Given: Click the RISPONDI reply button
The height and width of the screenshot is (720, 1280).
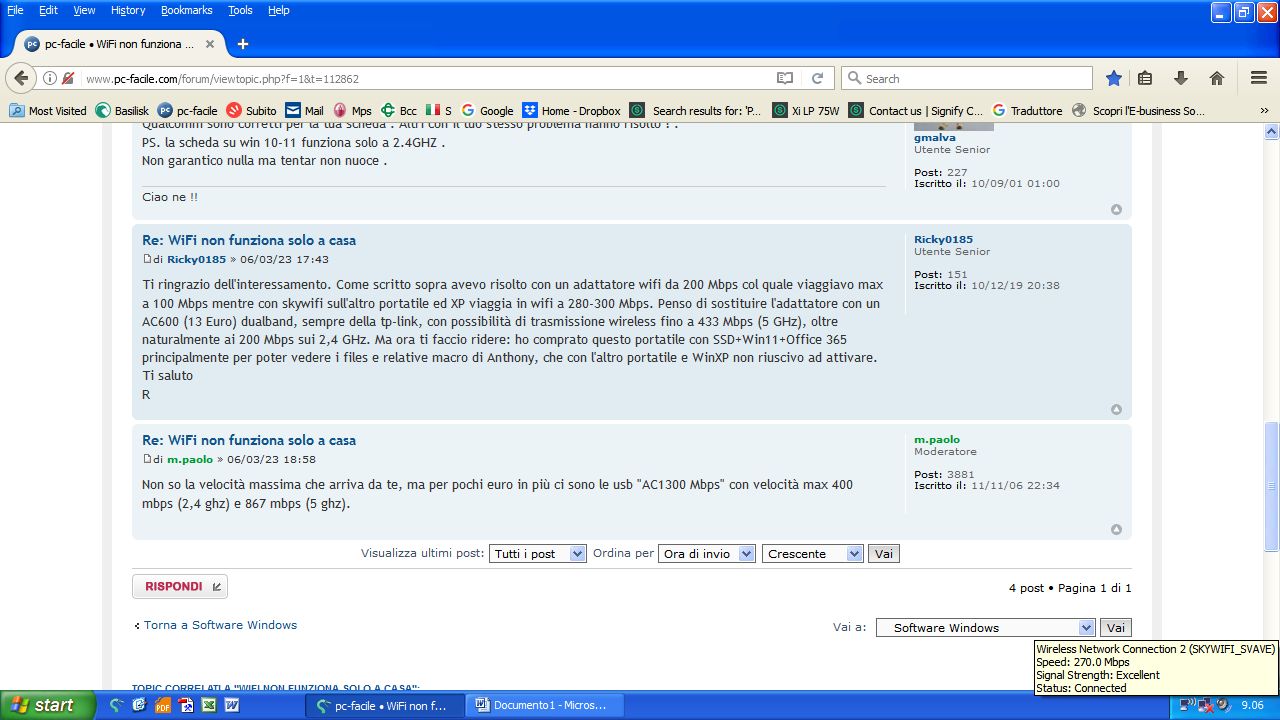Looking at the screenshot, I should (180, 587).
